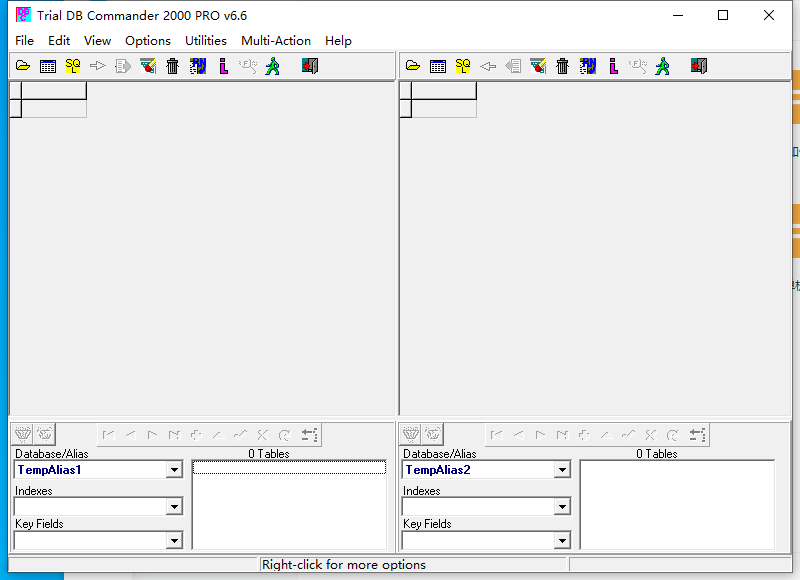Viewport: 800px width, 580px height.
Task: Click the left panel tables list box
Action: pyautogui.click(x=289, y=505)
